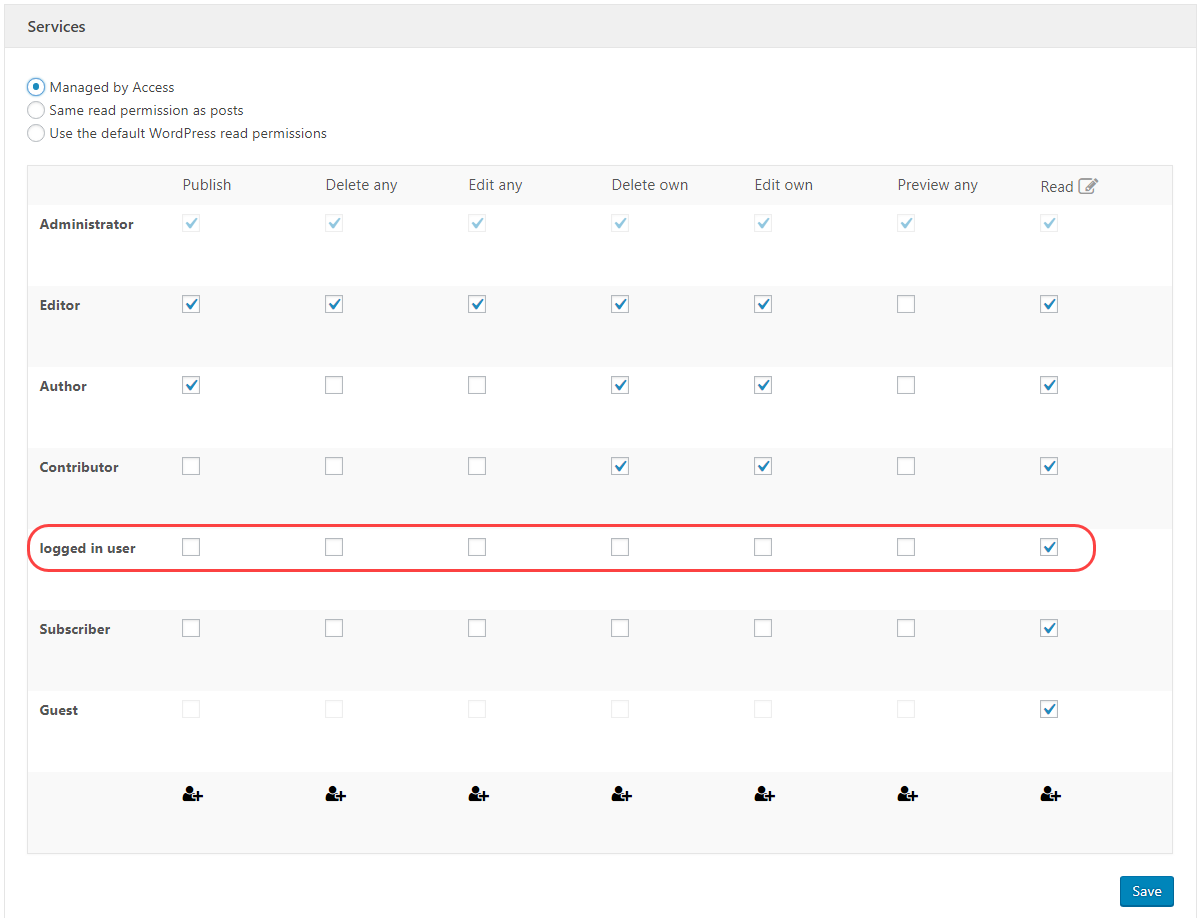1200x918 pixels.
Task: Uncheck Read for logged in user
Action: coord(1049,547)
